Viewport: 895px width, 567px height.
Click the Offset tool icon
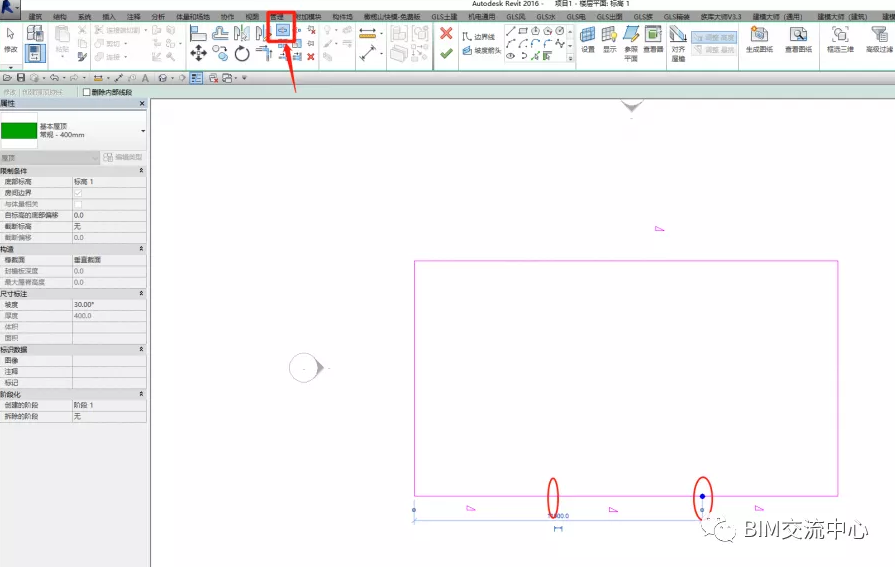point(220,34)
